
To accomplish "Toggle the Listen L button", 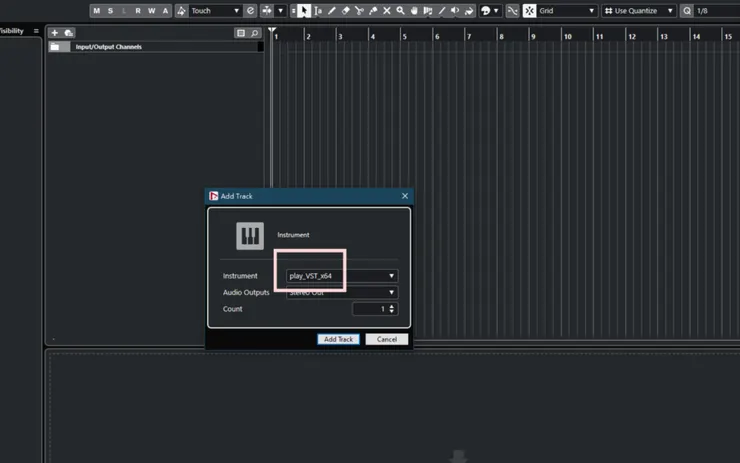I will click(124, 10).
